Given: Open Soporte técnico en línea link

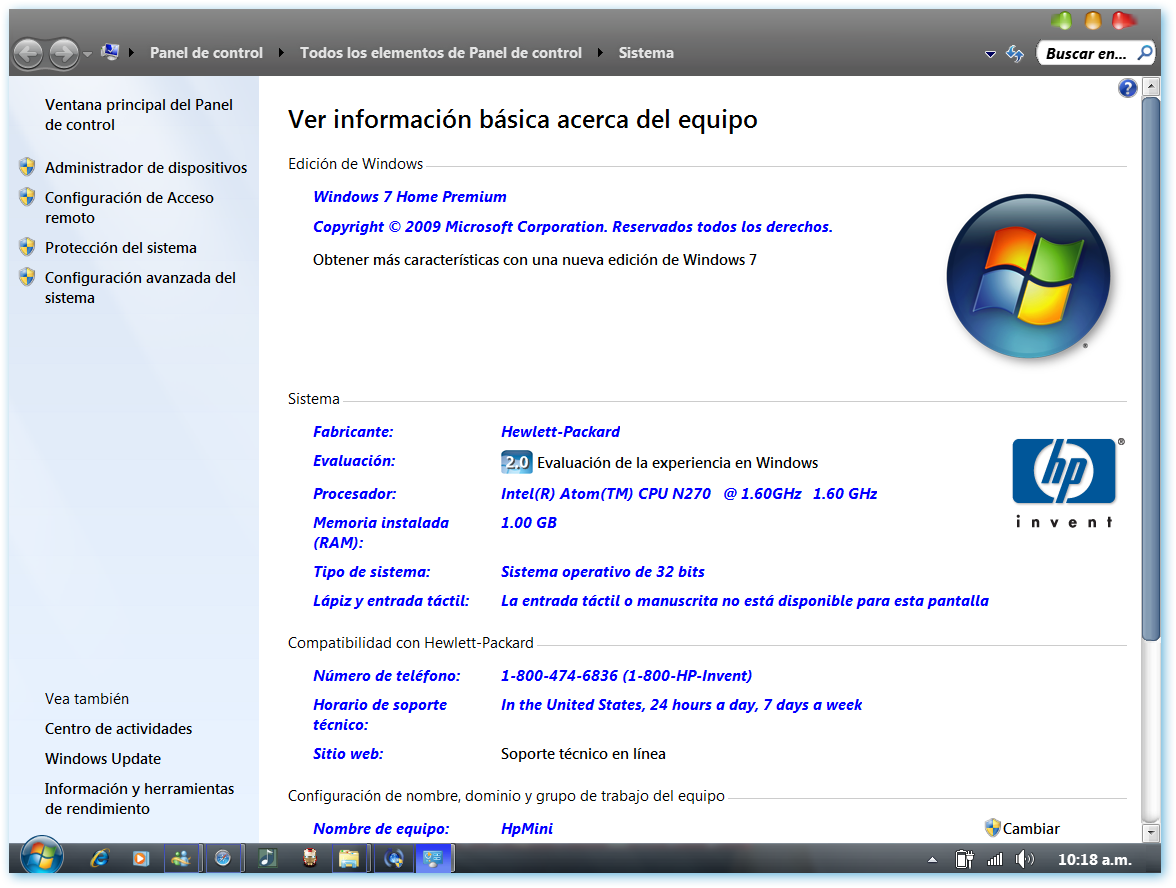Looking at the screenshot, I should click(x=583, y=754).
